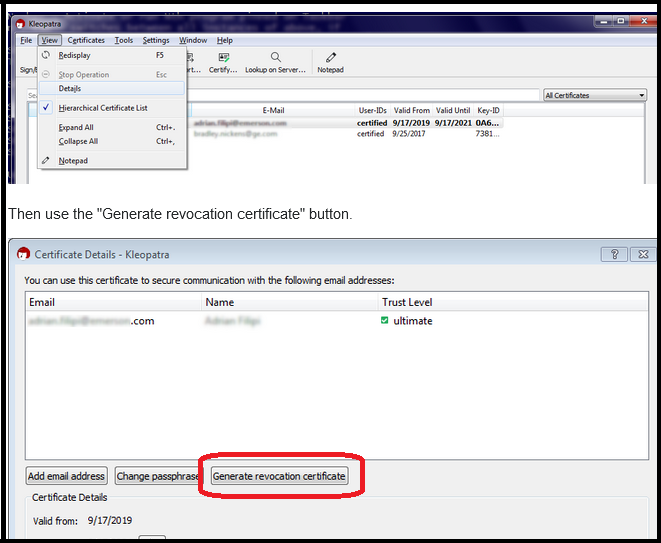The image size is (661, 543).
Task: Click the Valid Until column header
Action: (x=453, y=110)
